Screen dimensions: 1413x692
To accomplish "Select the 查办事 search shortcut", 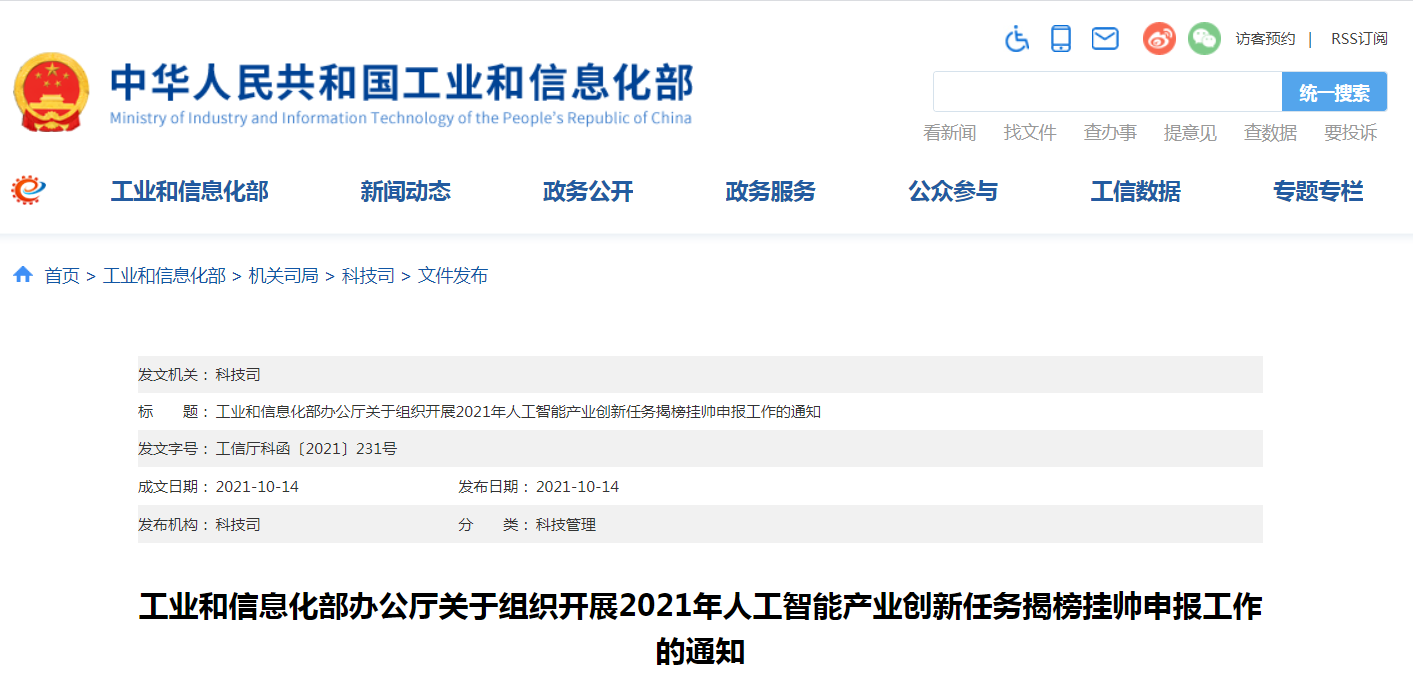I will (x=1110, y=132).
